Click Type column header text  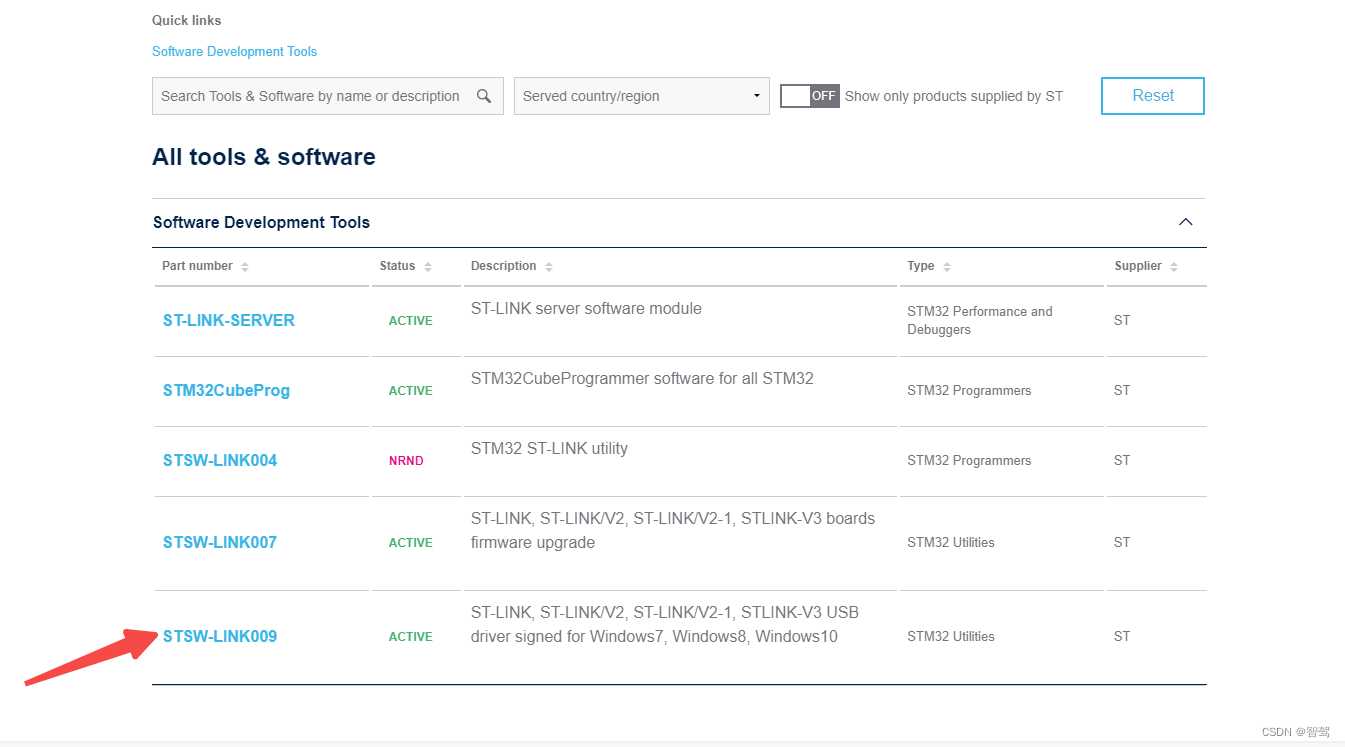(x=921, y=266)
